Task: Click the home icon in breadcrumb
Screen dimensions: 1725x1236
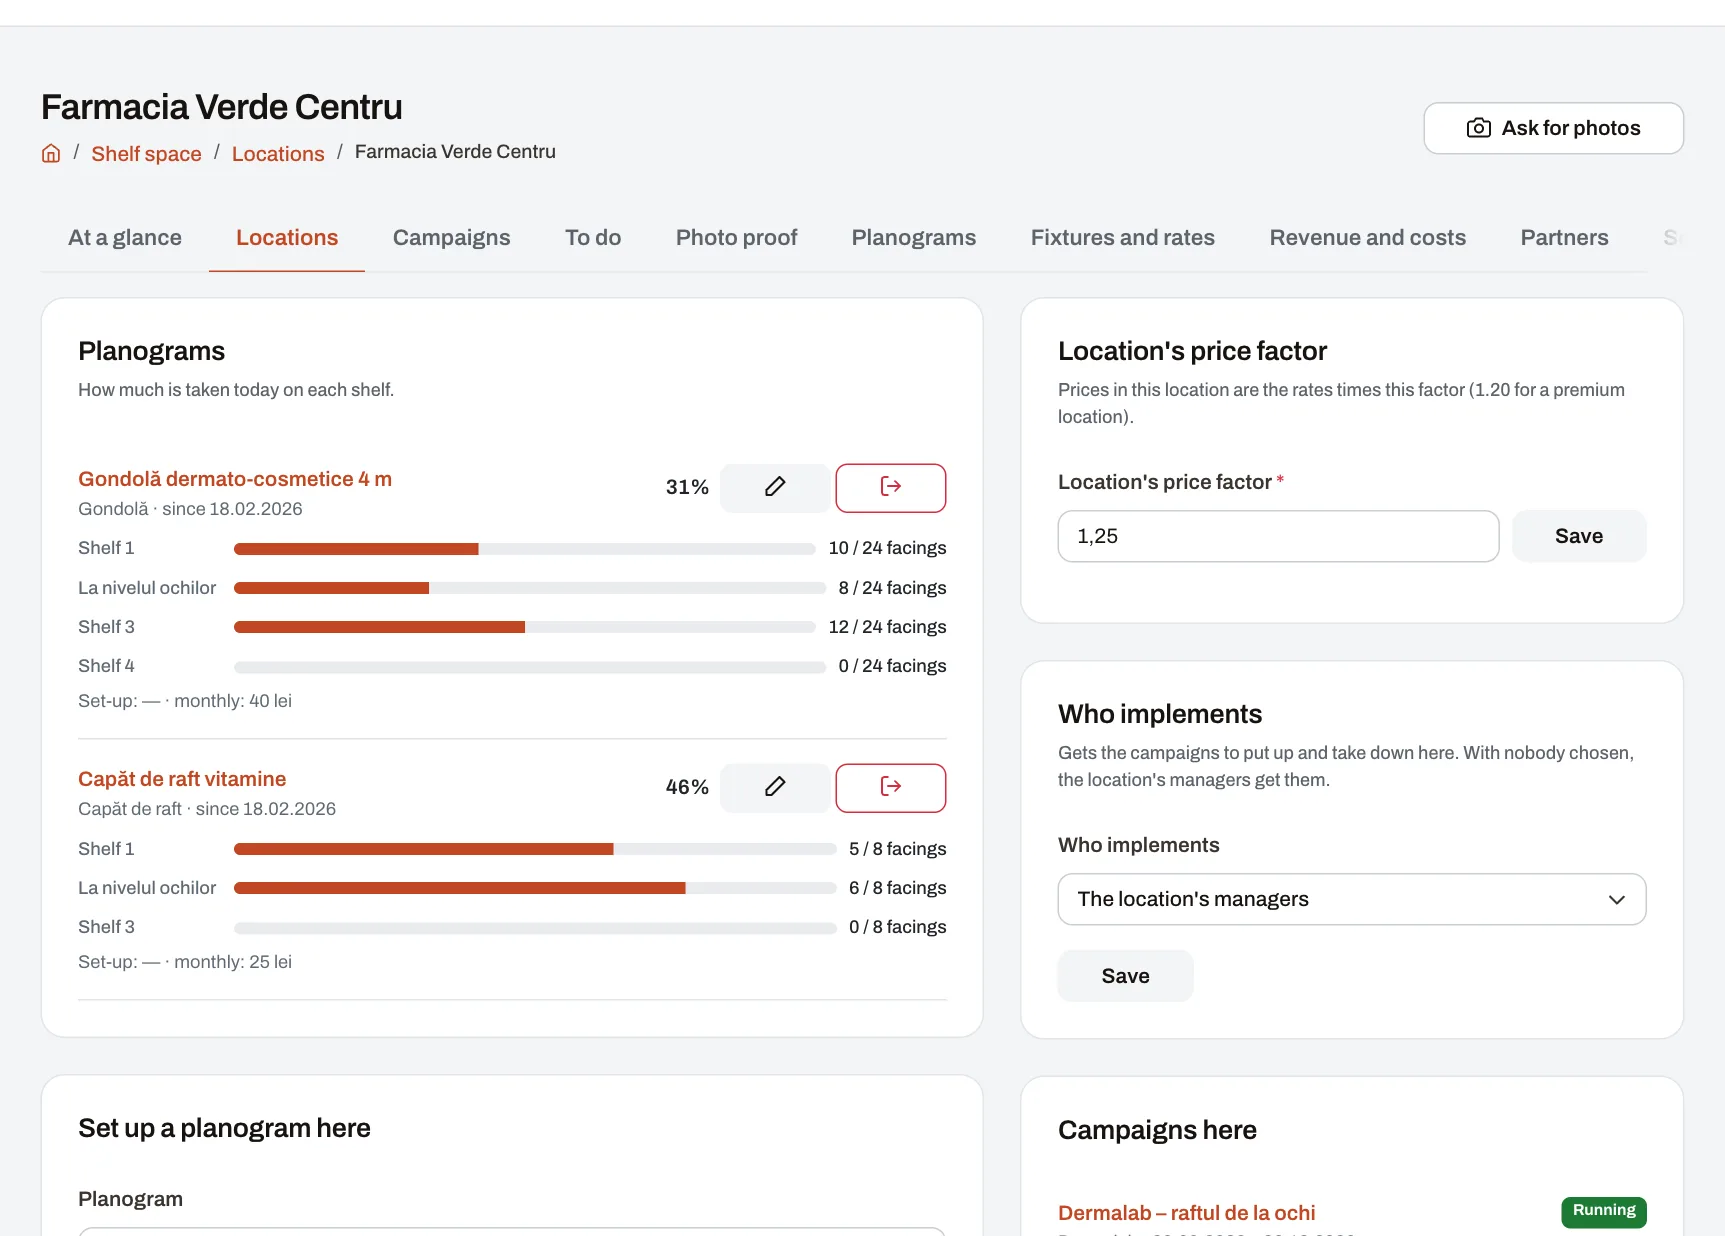Action: click(x=51, y=153)
